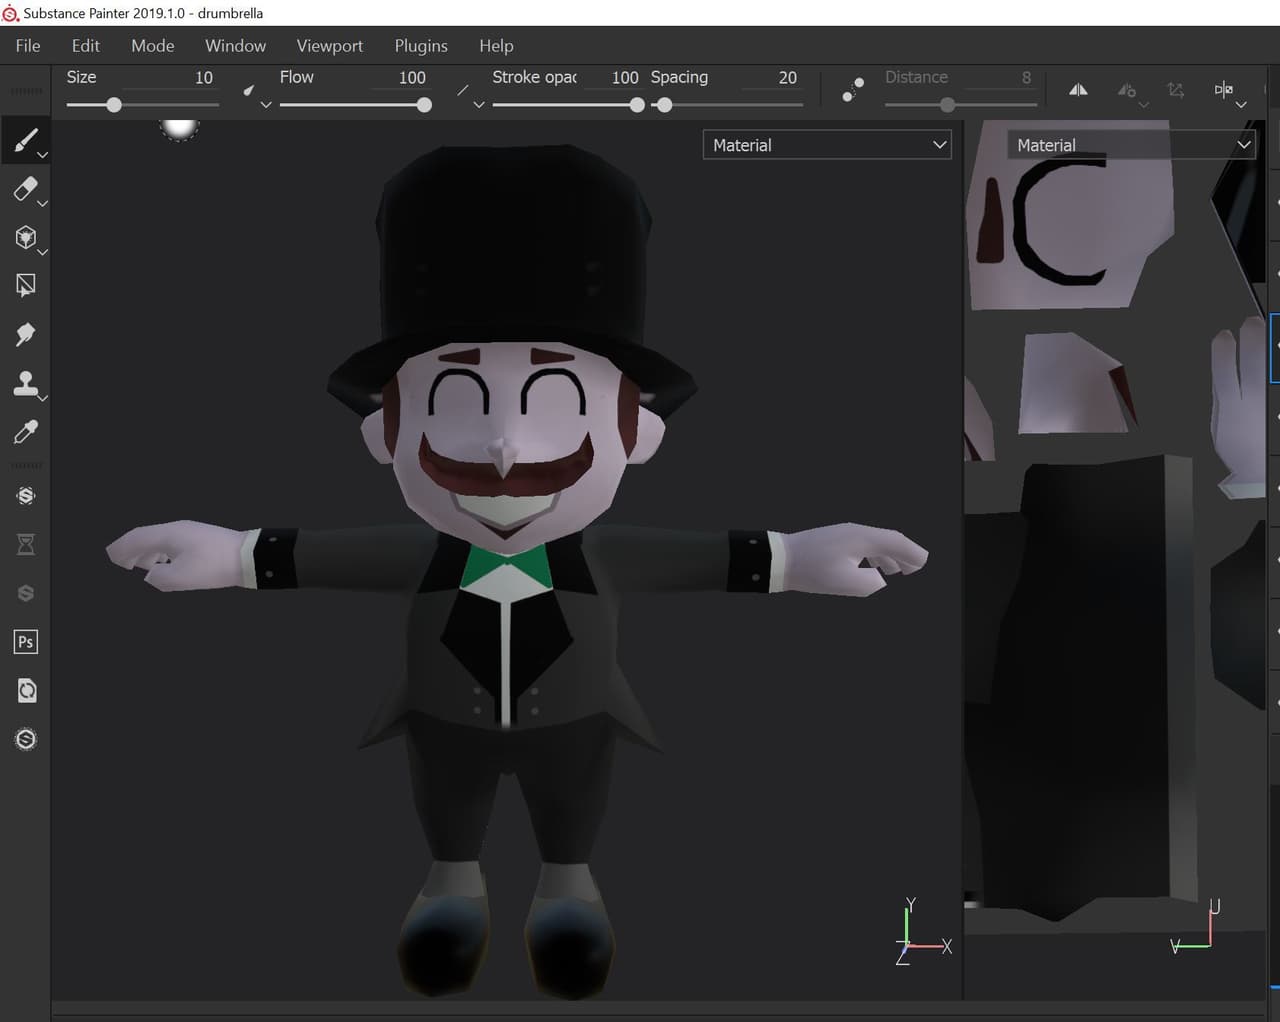This screenshot has height=1022, width=1280.
Task: Click the Size slider handle
Action: [114, 104]
